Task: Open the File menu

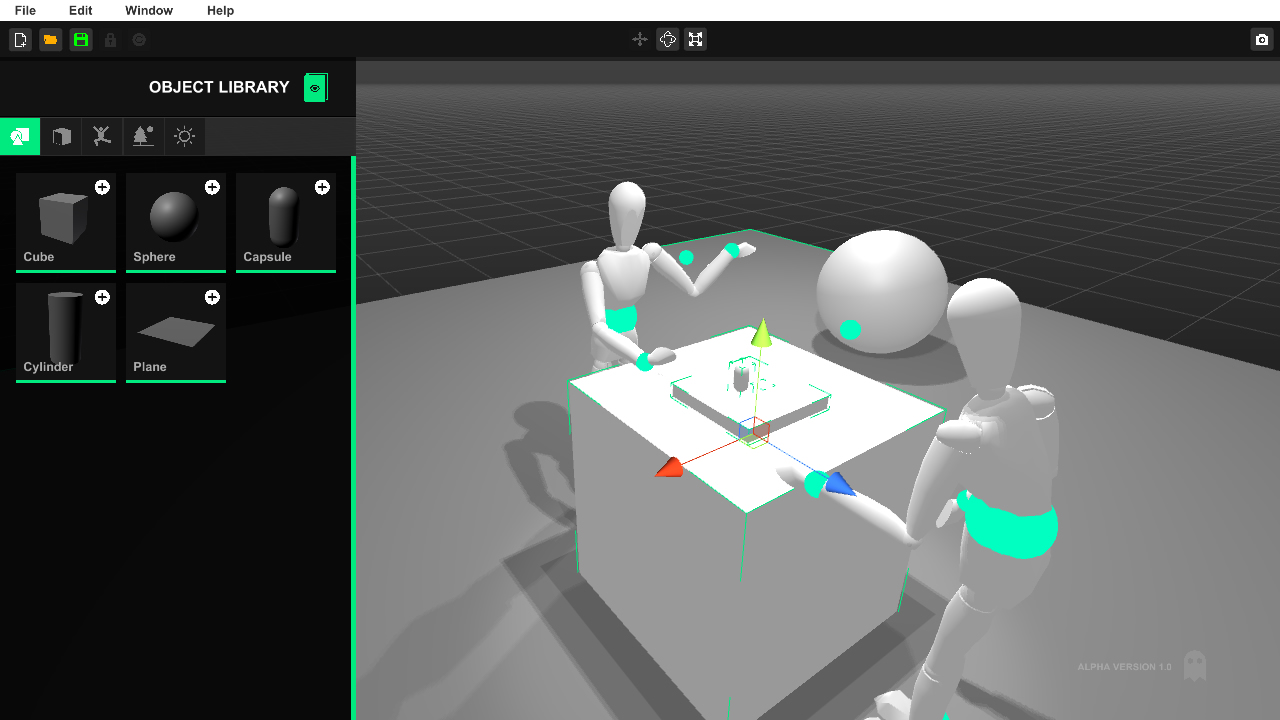Action: tap(25, 11)
